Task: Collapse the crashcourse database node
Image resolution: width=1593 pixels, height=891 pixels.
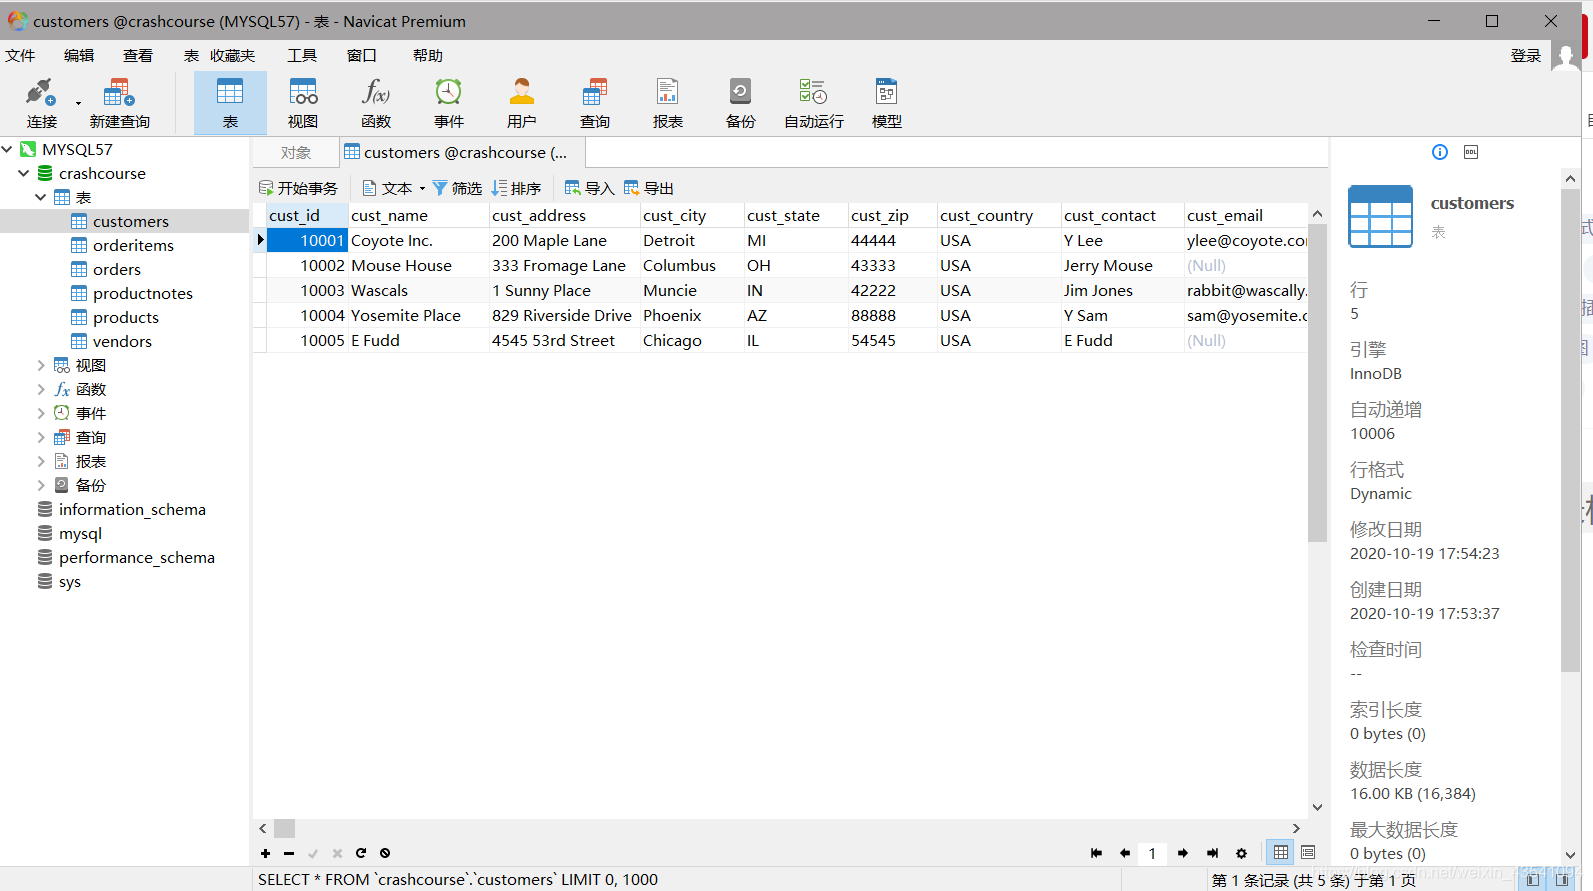Action: tap(24, 173)
